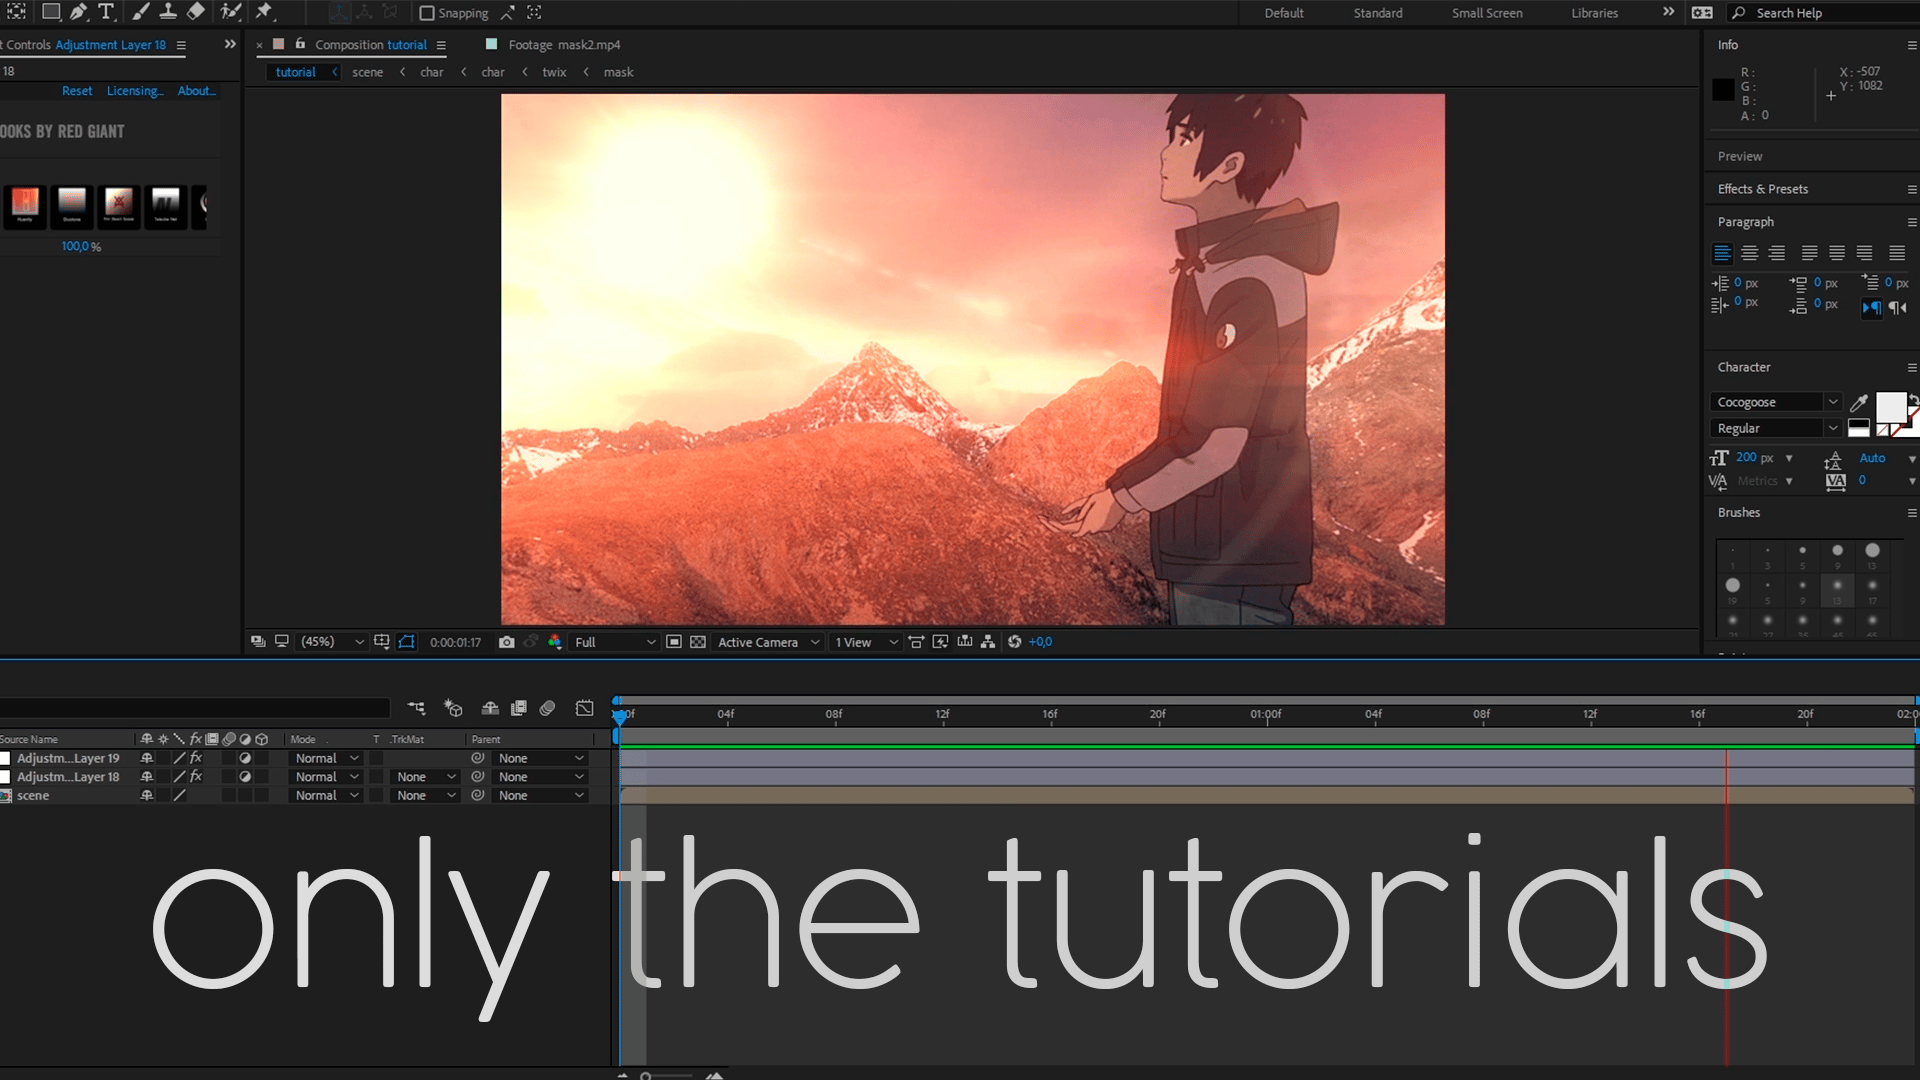Viewport: 1920px width, 1080px height.
Task: Click the Draft 3D timeline icon
Action: (453, 708)
